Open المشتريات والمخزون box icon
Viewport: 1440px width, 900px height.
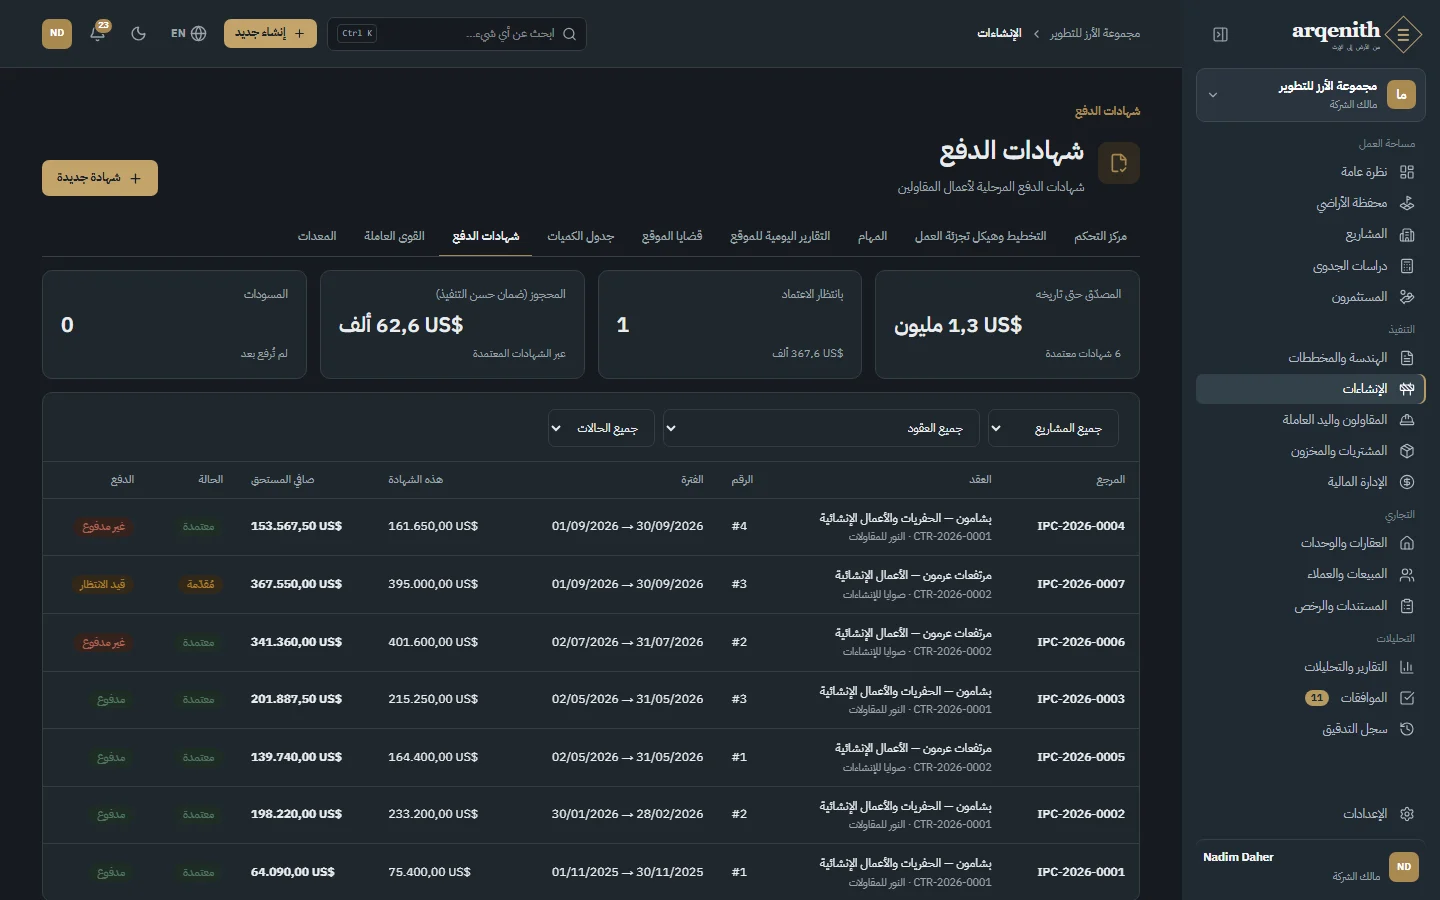1407,451
